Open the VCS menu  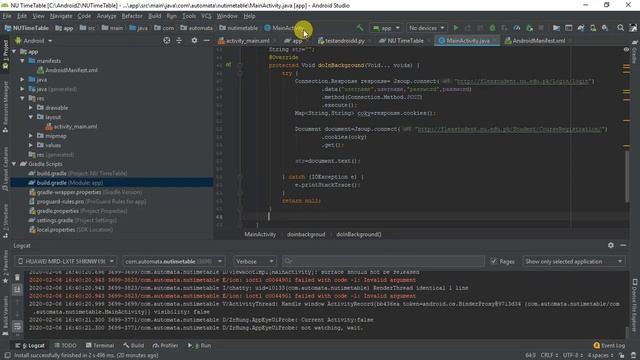point(206,16)
